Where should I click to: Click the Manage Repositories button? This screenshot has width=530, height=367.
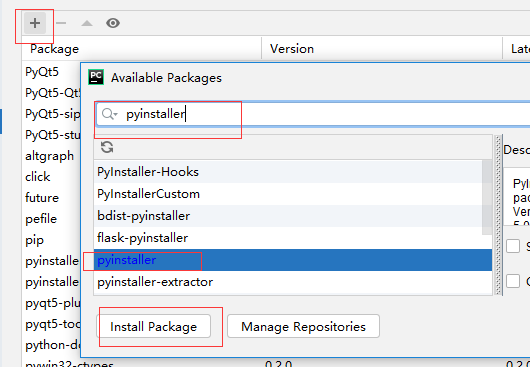tap(303, 326)
